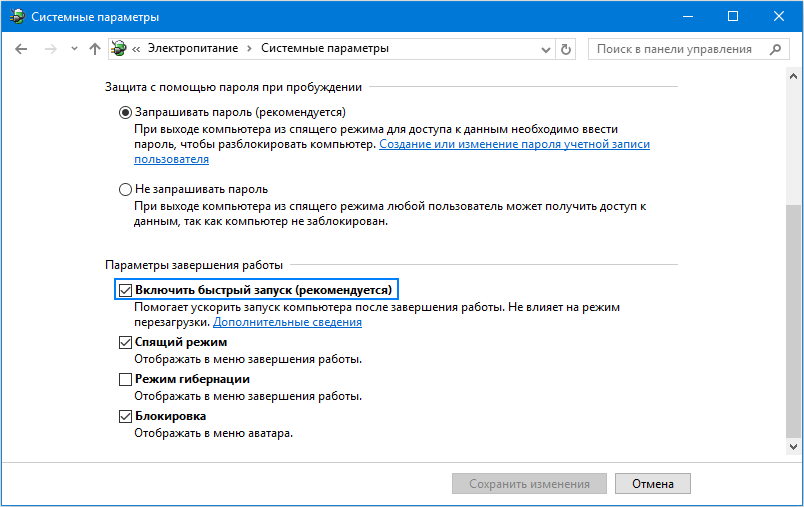Disable the «Включить быстрый запуск» checkbox

125,290
